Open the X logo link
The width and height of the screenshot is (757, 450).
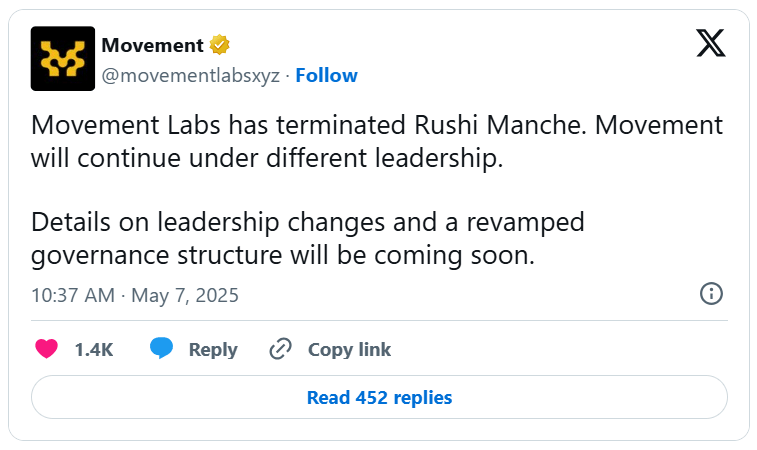[710, 44]
